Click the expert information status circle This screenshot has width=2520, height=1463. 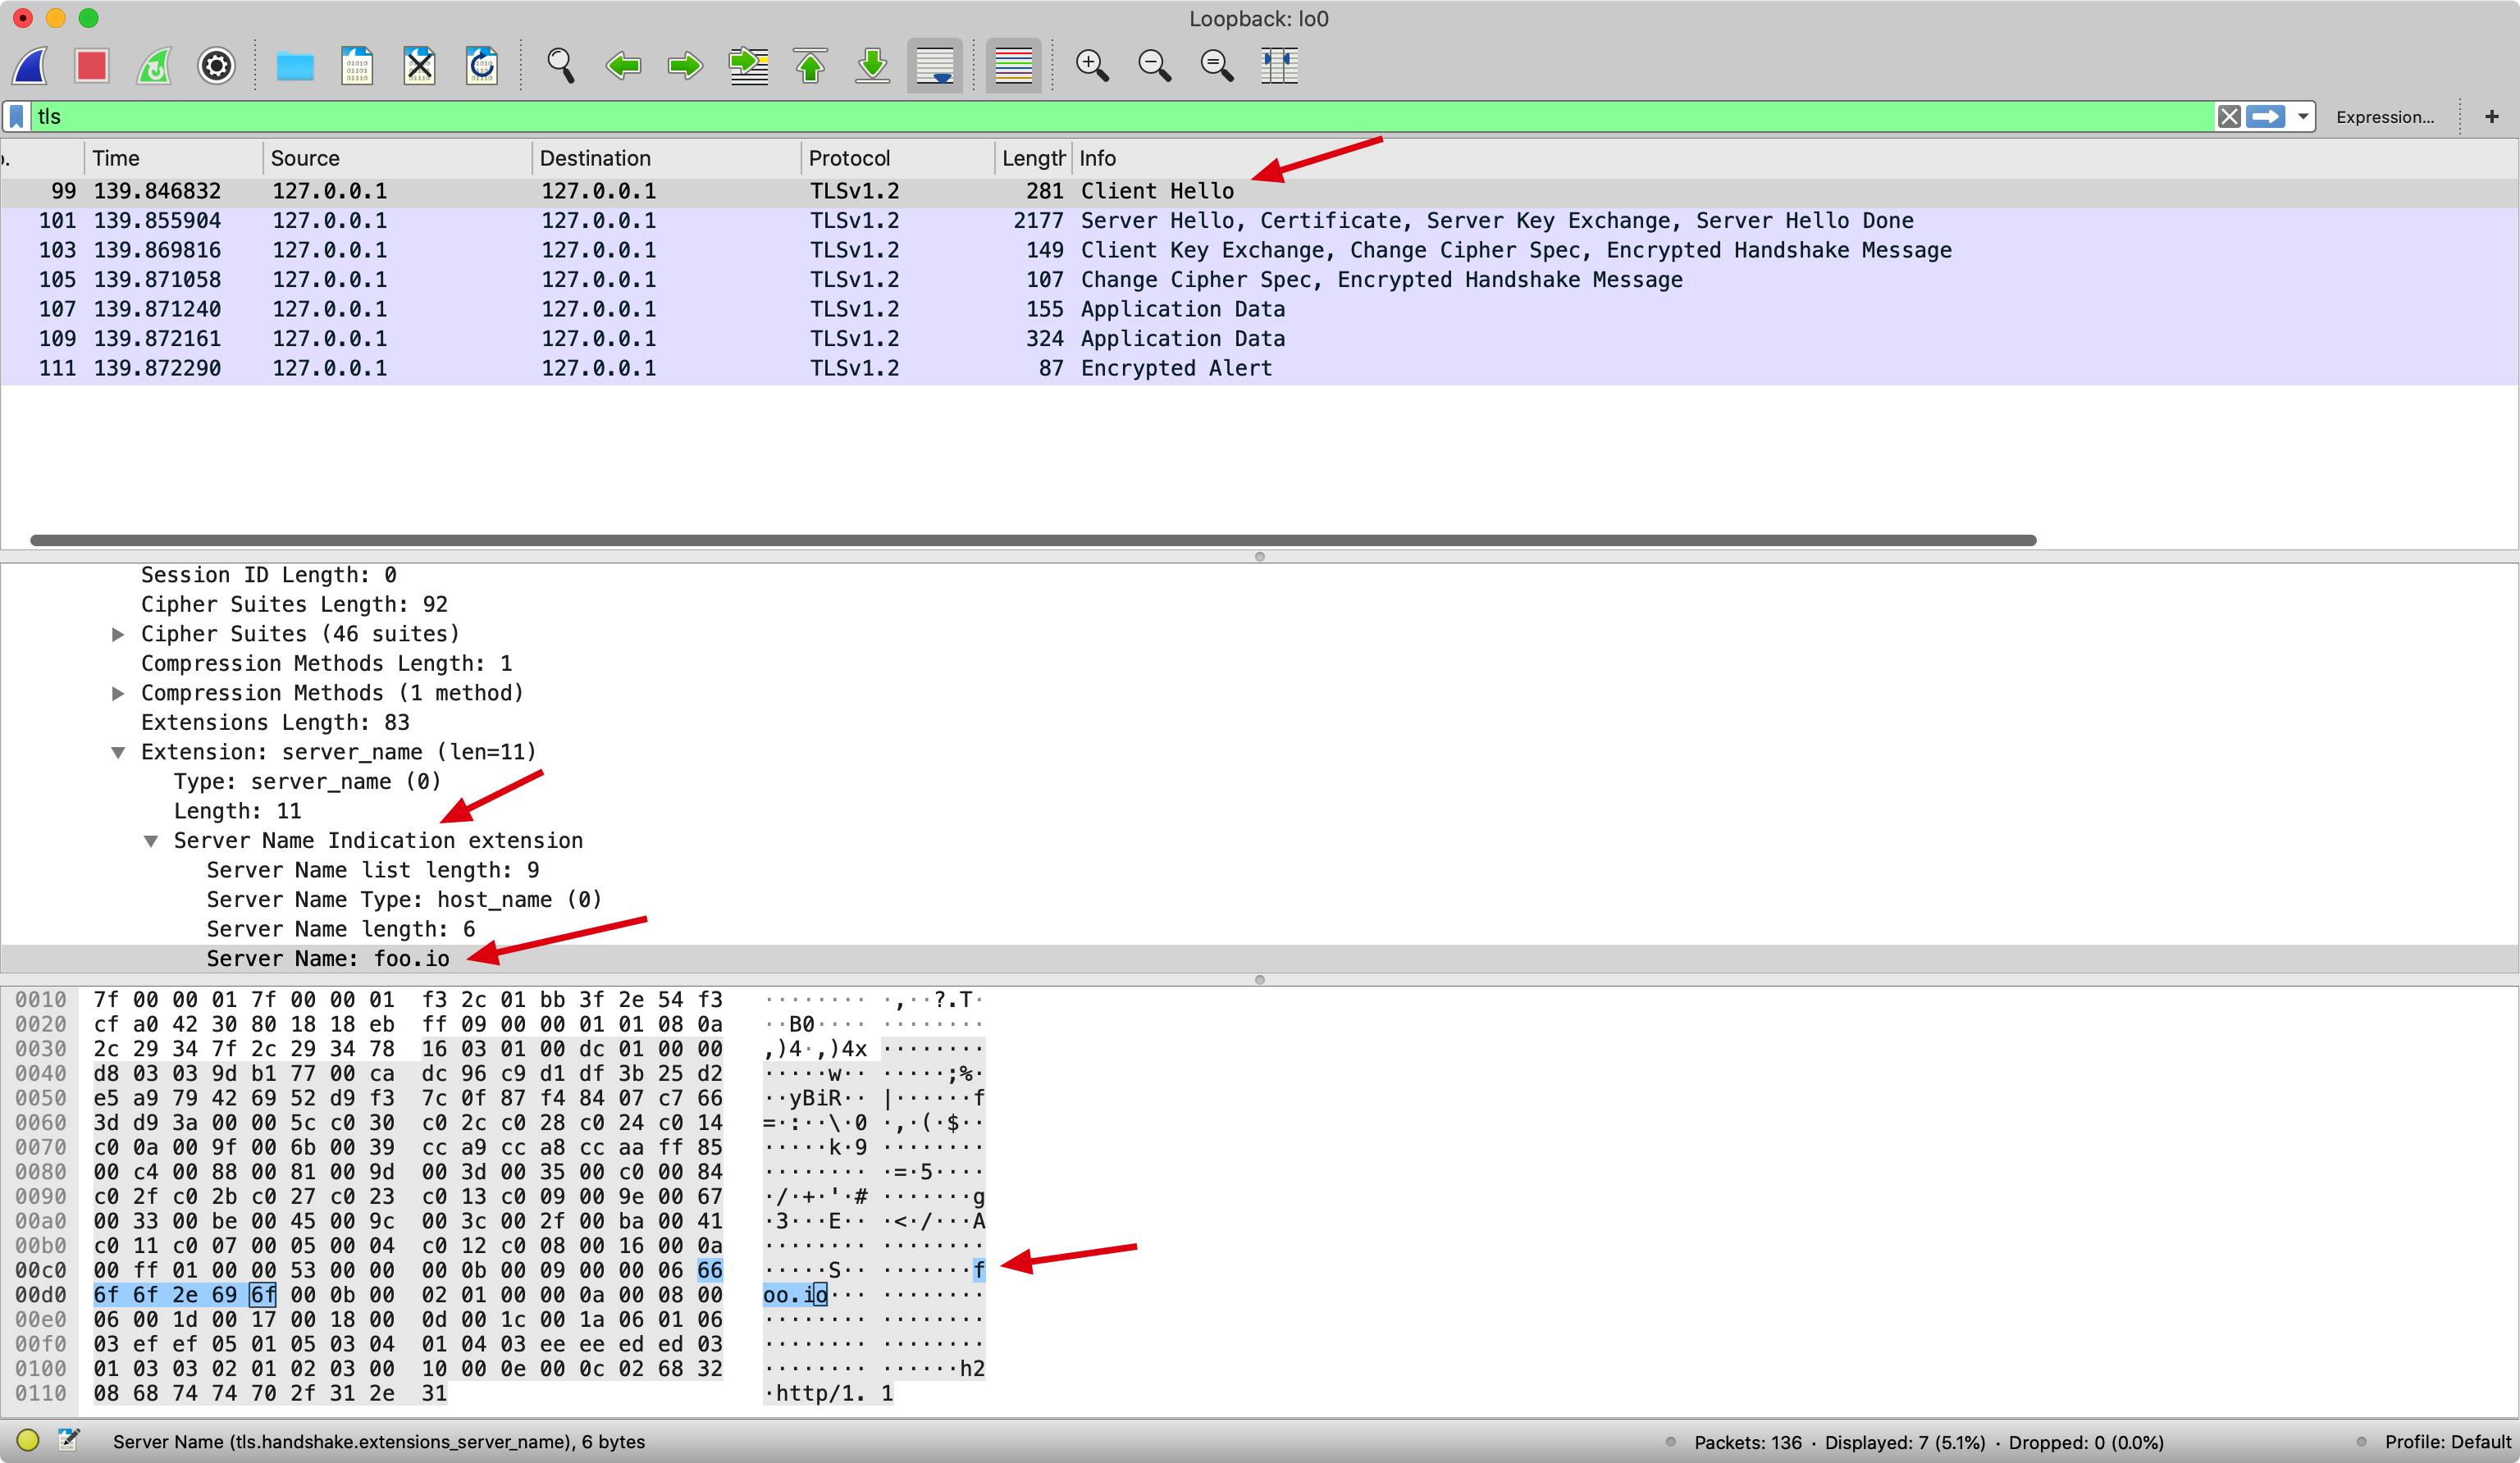(x=28, y=1440)
